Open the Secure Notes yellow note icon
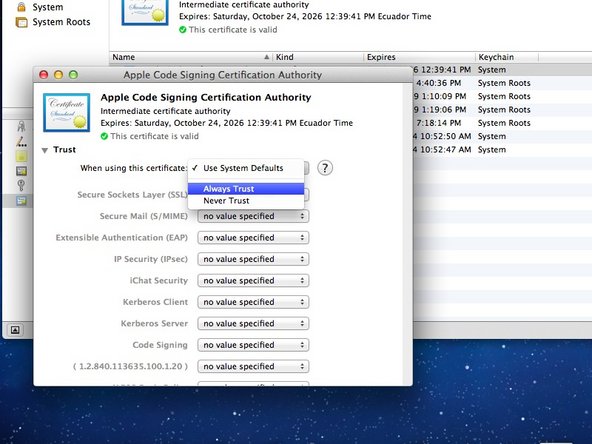The image size is (592, 444). click(22, 156)
